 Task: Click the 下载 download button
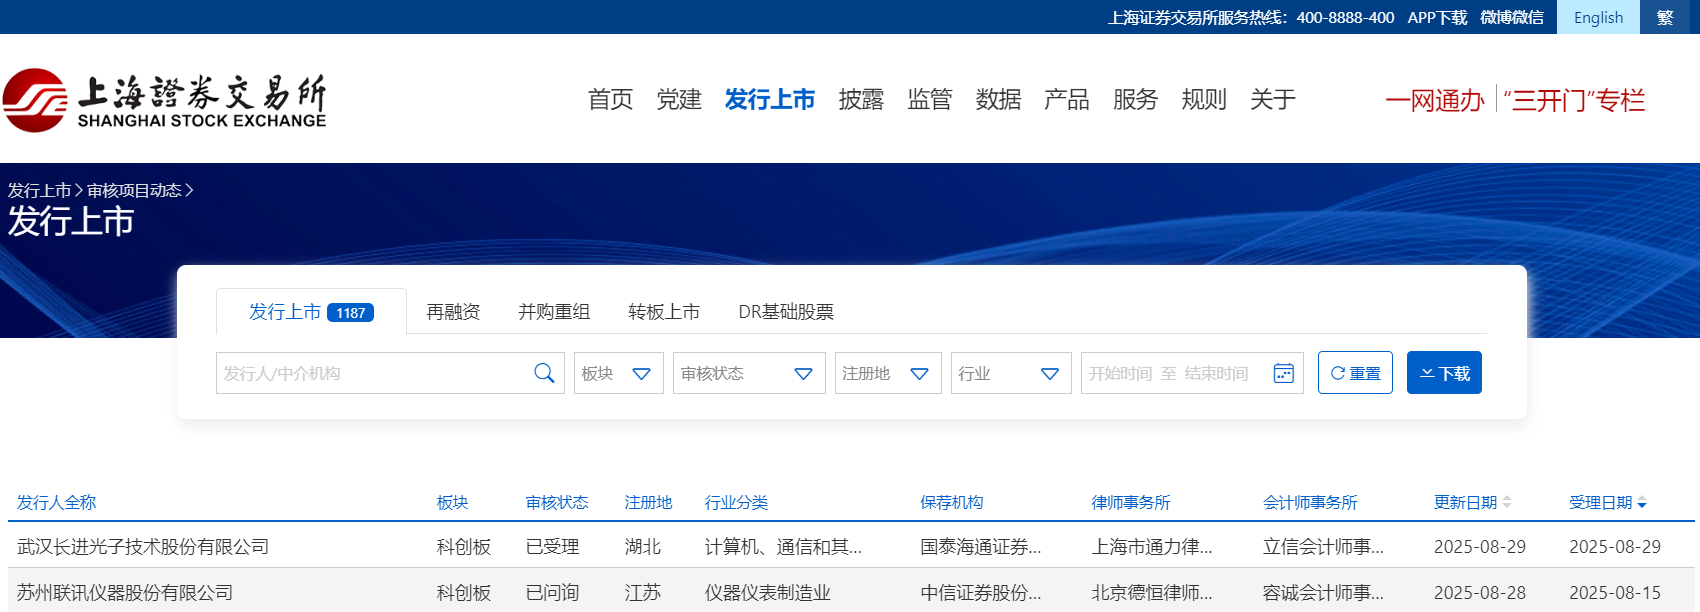pos(1444,373)
